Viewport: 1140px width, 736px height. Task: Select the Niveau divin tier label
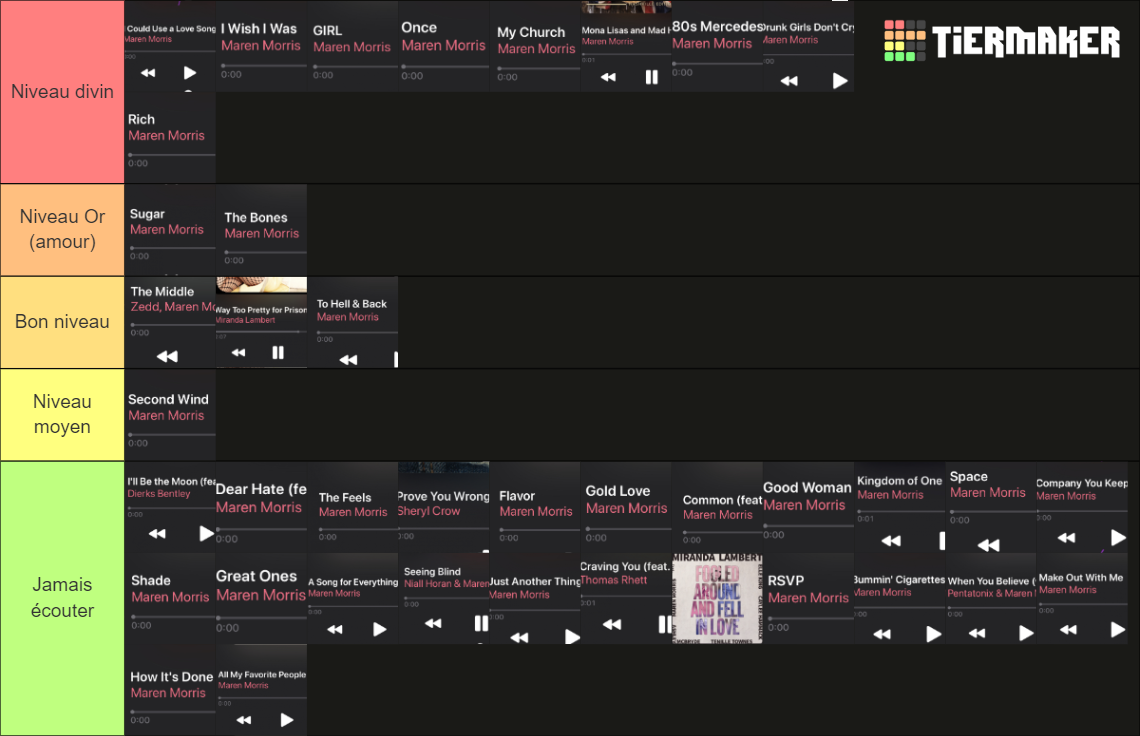coord(63,92)
